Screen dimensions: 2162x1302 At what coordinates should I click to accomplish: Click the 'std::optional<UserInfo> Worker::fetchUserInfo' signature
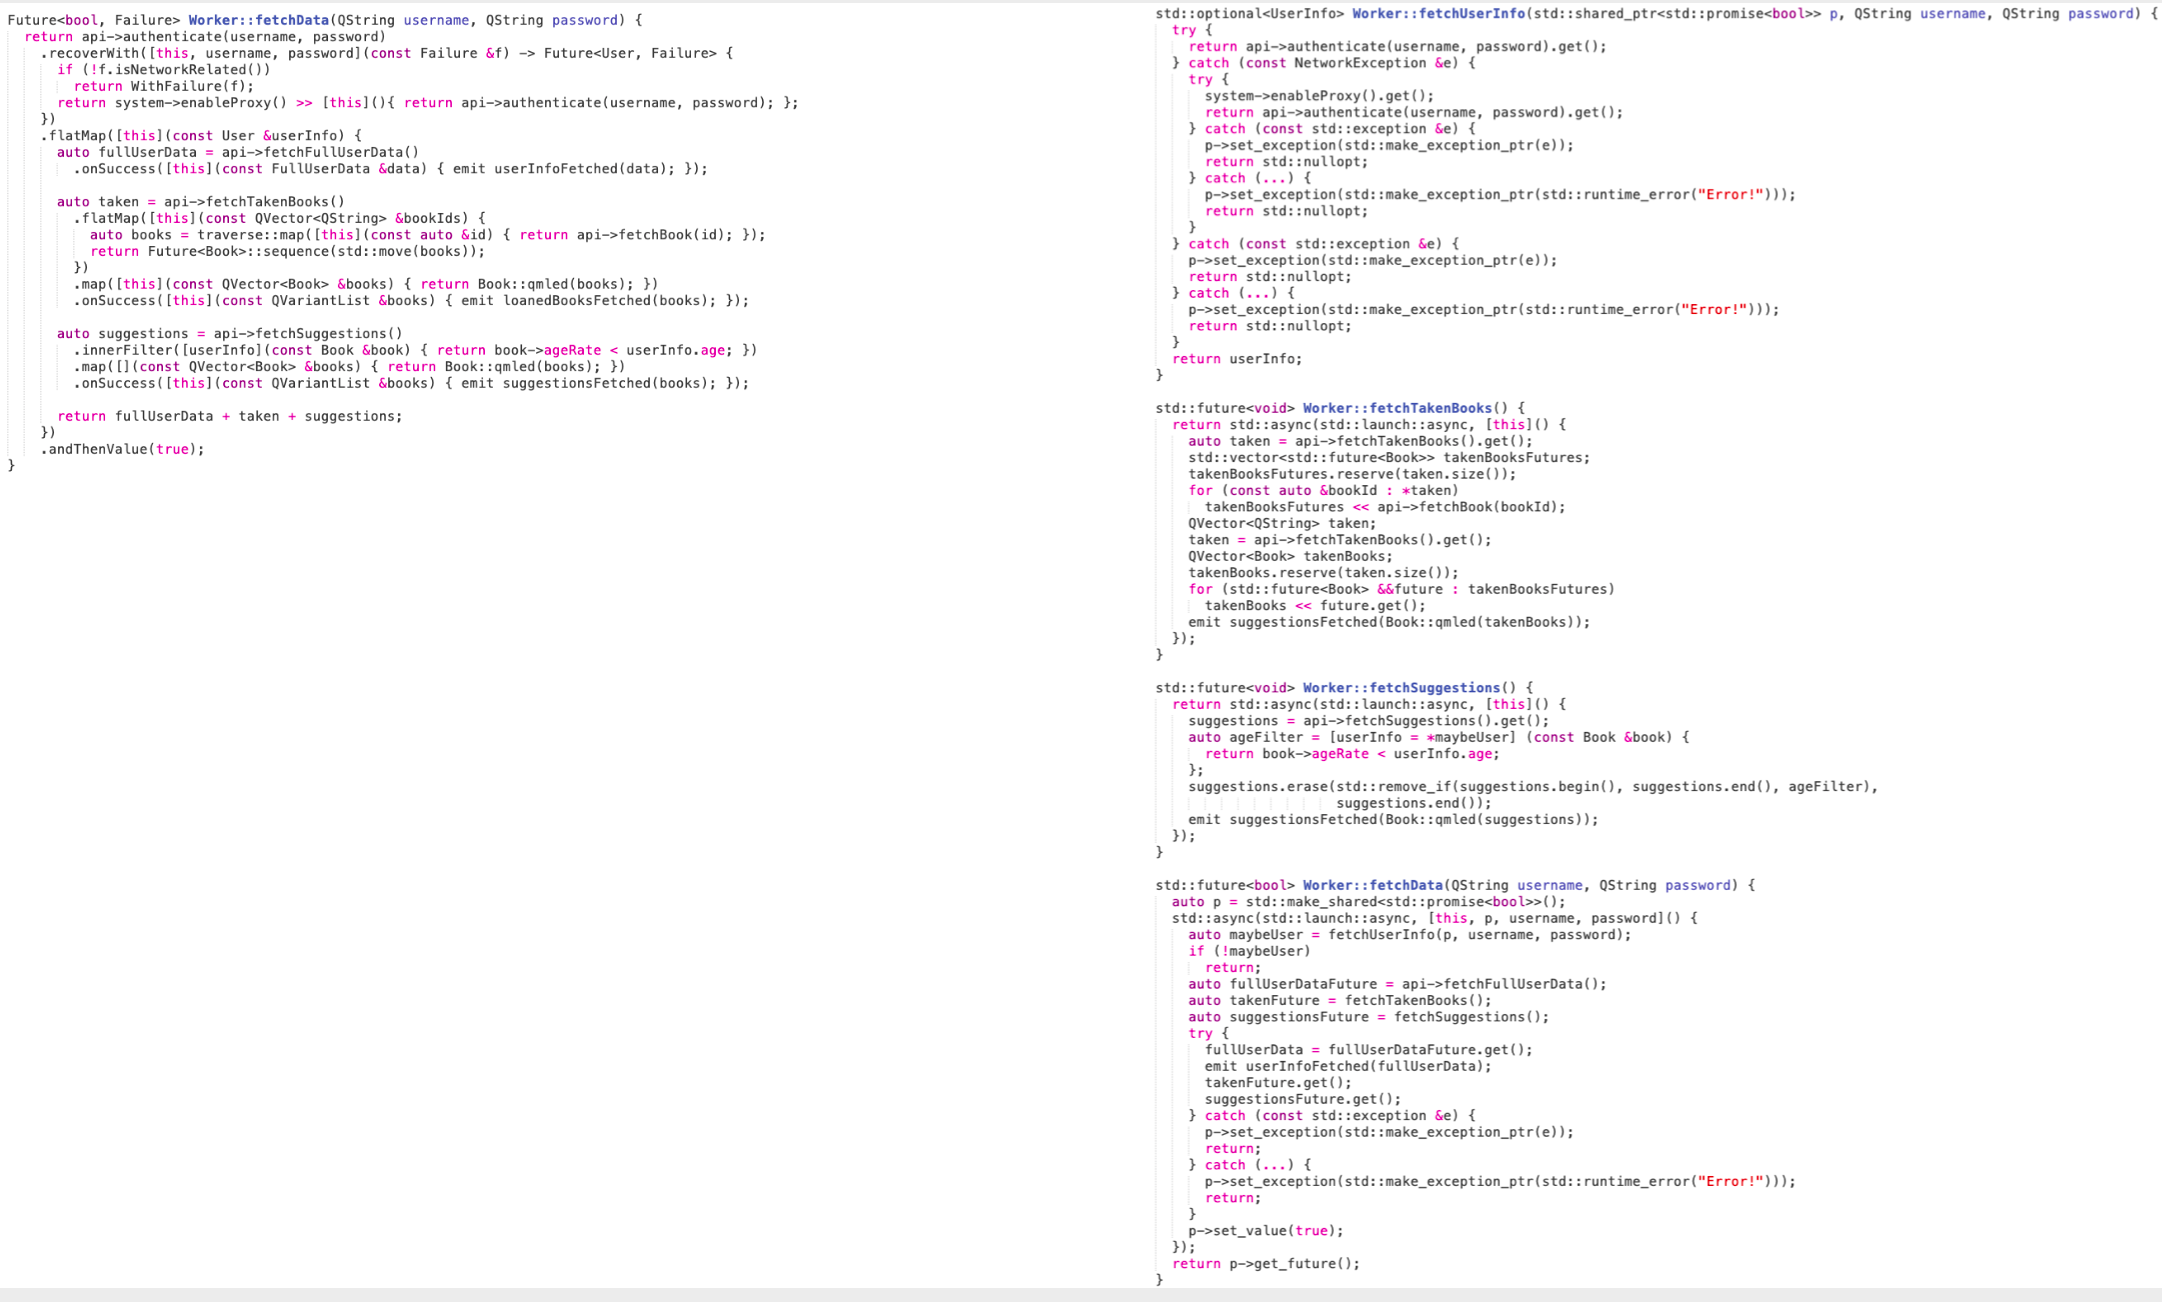pos(1657,14)
